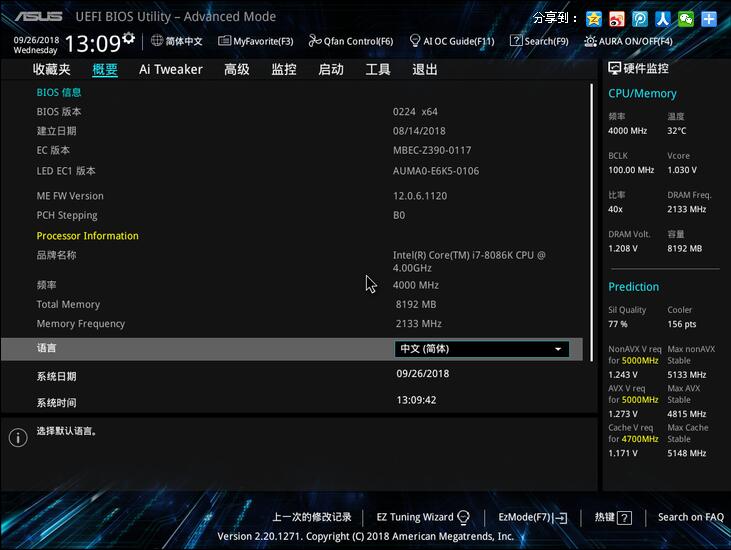Click 热键 hotkeys button
The height and width of the screenshot is (550, 731).
(613, 517)
